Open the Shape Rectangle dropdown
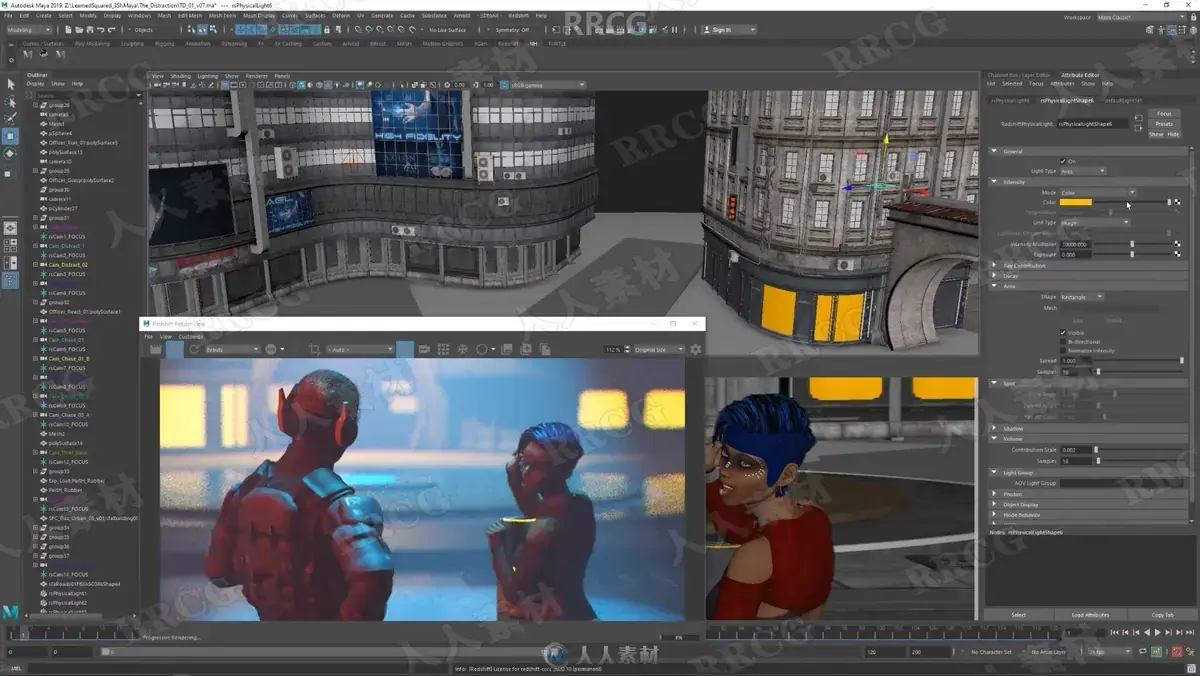The width and height of the screenshot is (1200, 676). (1082, 297)
